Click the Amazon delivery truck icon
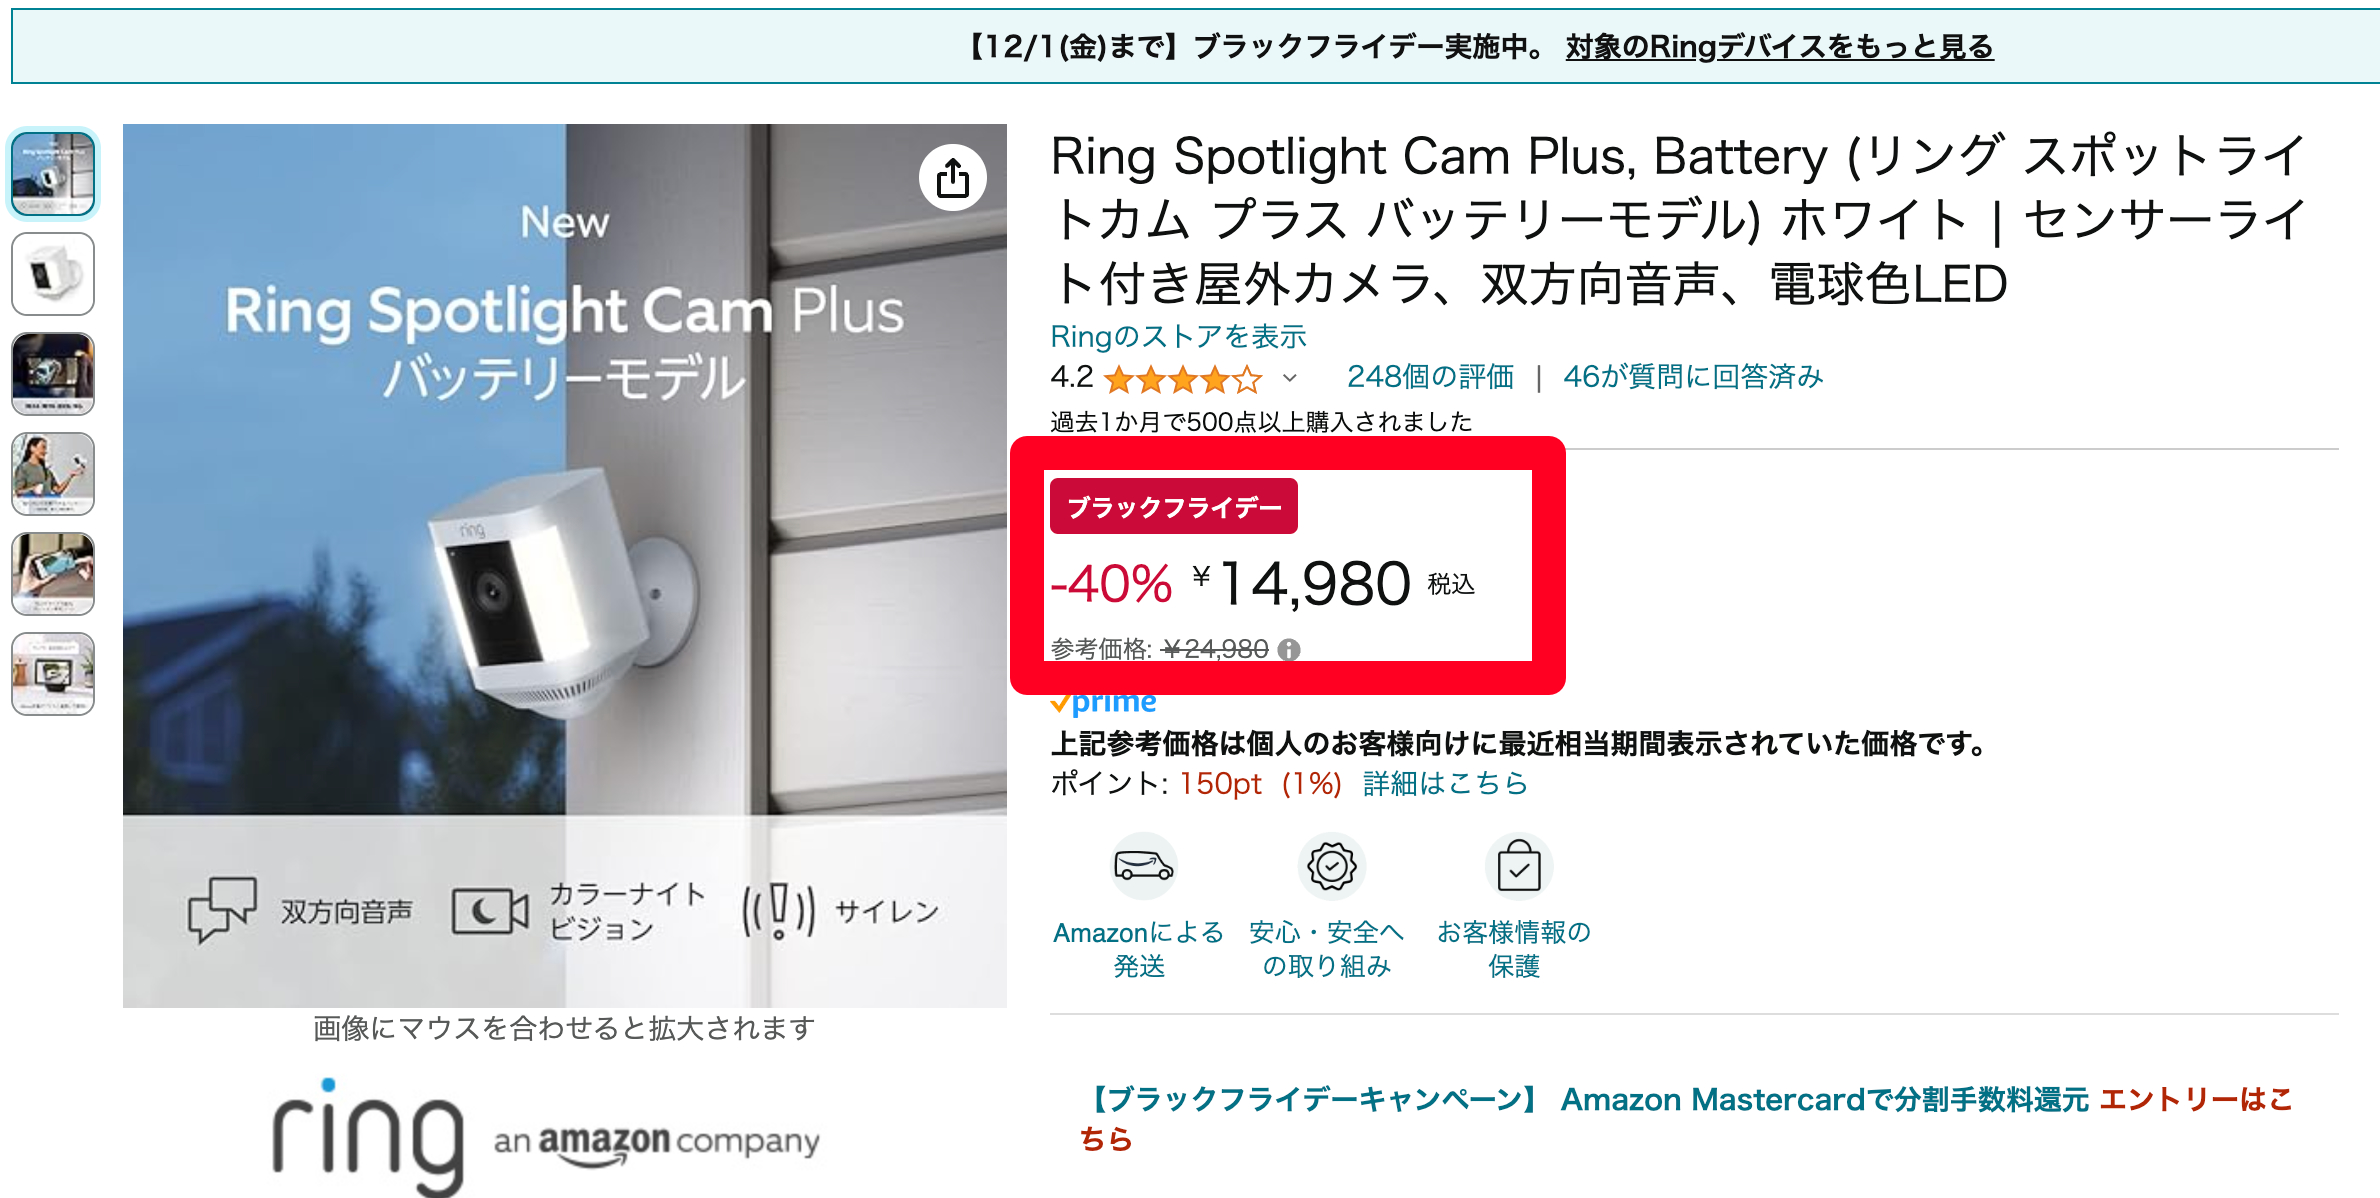2380x1198 pixels. tap(1143, 866)
